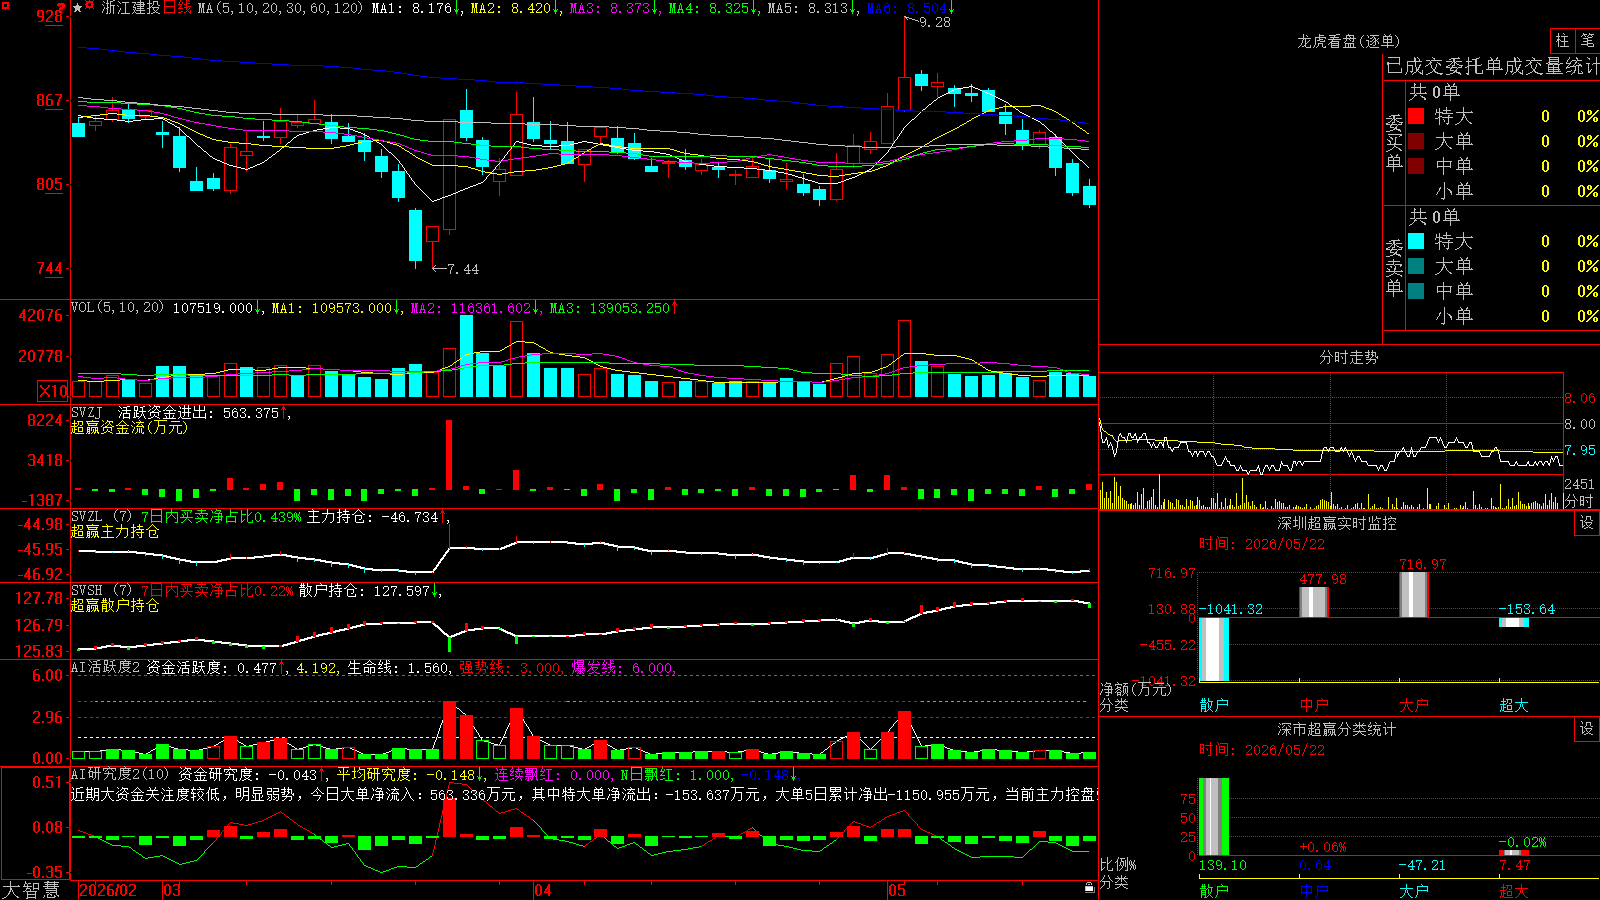Click the 分时走势 panel title
Screen dimensions: 1600x900
(1348, 357)
